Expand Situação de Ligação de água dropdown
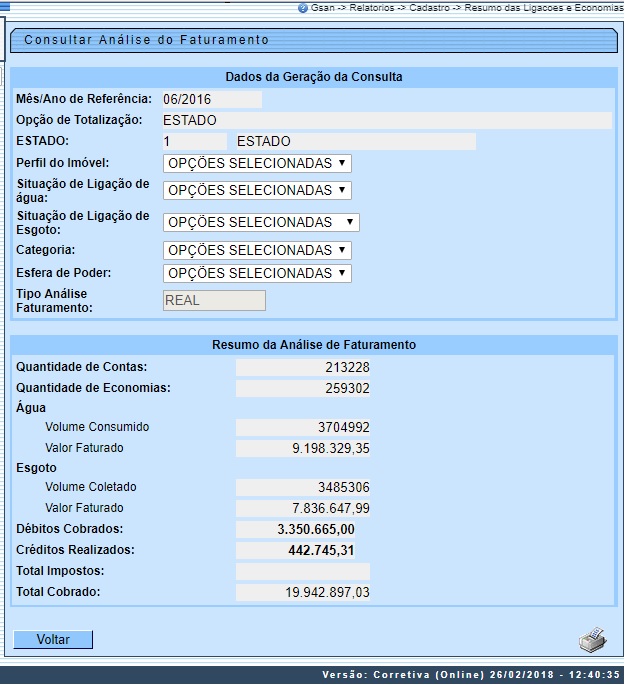The image size is (627, 685). (x=257, y=190)
